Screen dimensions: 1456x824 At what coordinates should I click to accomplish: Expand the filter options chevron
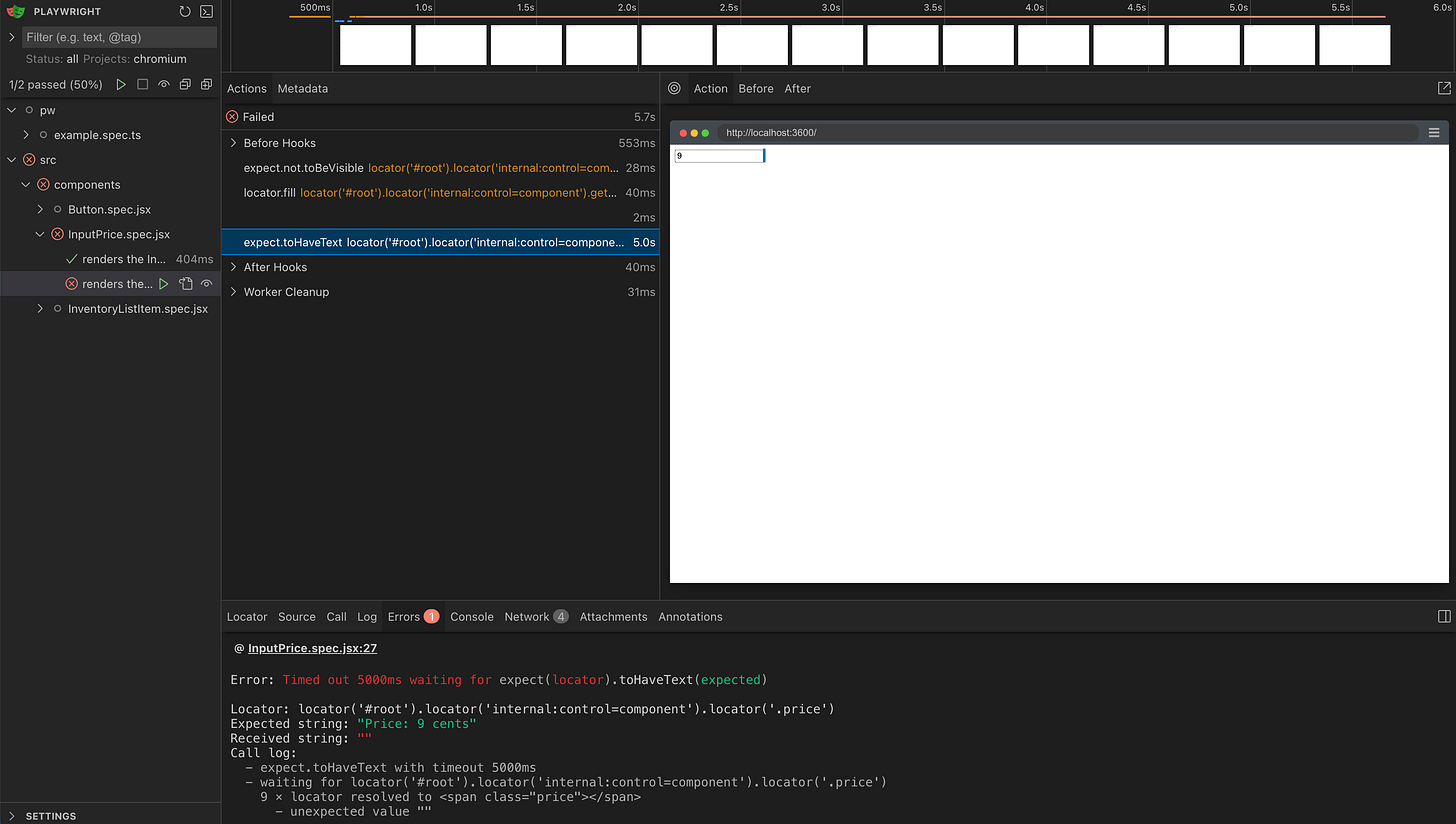tap(11, 37)
